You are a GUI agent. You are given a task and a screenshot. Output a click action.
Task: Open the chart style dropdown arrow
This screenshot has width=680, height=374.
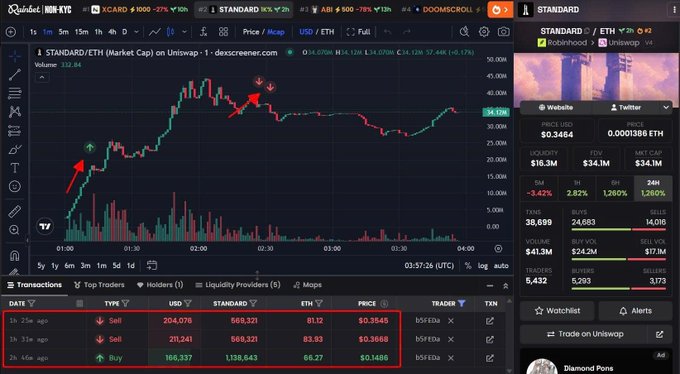[184, 32]
